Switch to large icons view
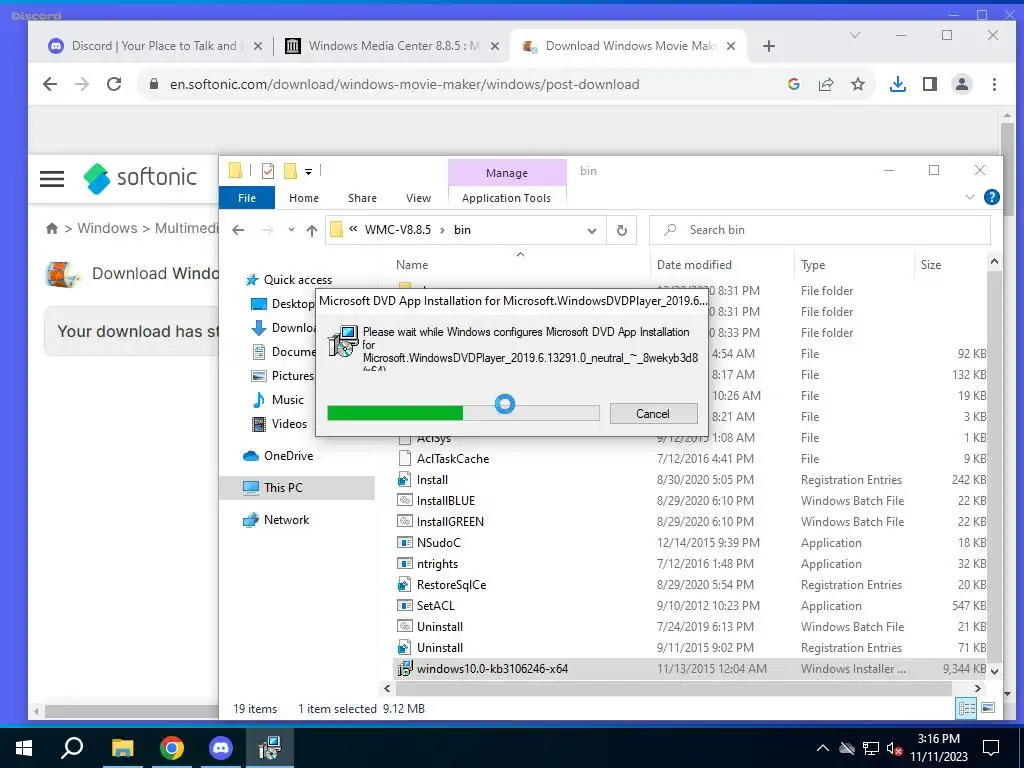This screenshot has height=768, width=1024. point(988,709)
